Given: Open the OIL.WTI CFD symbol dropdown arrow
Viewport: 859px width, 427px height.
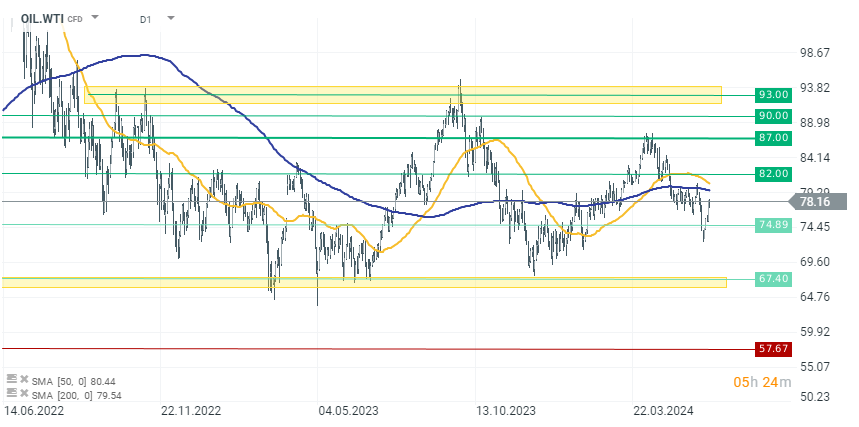Looking at the screenshot, I should pyautogui.click(x=95, y=17).
